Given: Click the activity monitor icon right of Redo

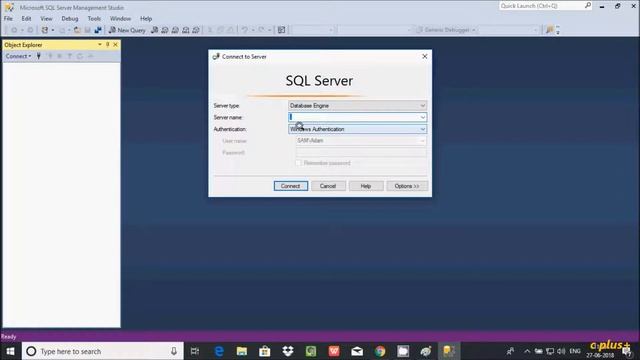Looking at the screenshot, I should (281, 30).
